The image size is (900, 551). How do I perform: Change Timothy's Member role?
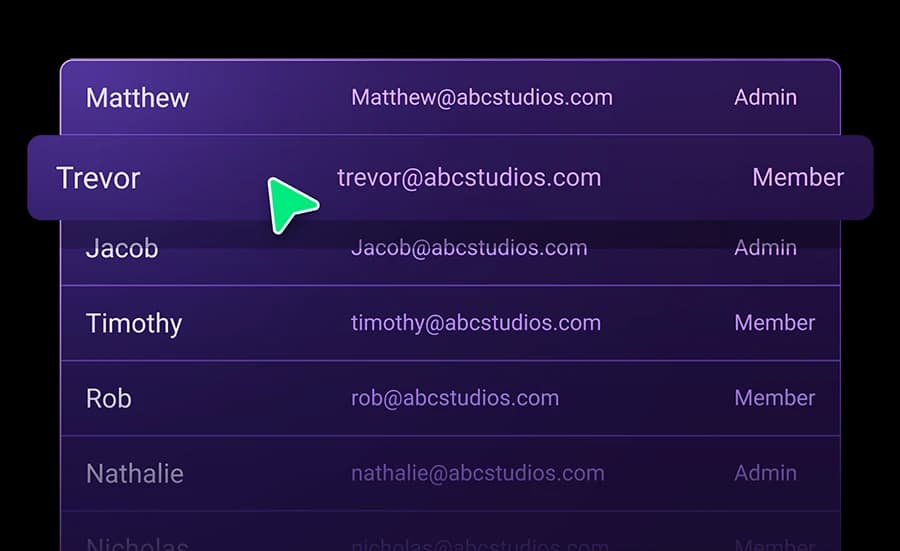(774, 323)
